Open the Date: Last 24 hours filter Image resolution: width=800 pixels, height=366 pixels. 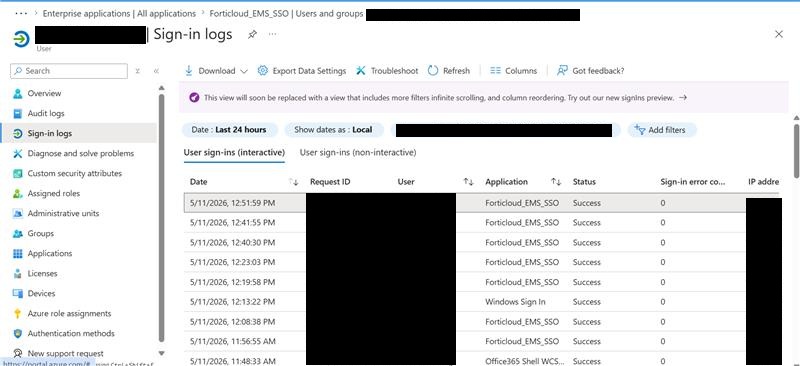tap(229, 130)
